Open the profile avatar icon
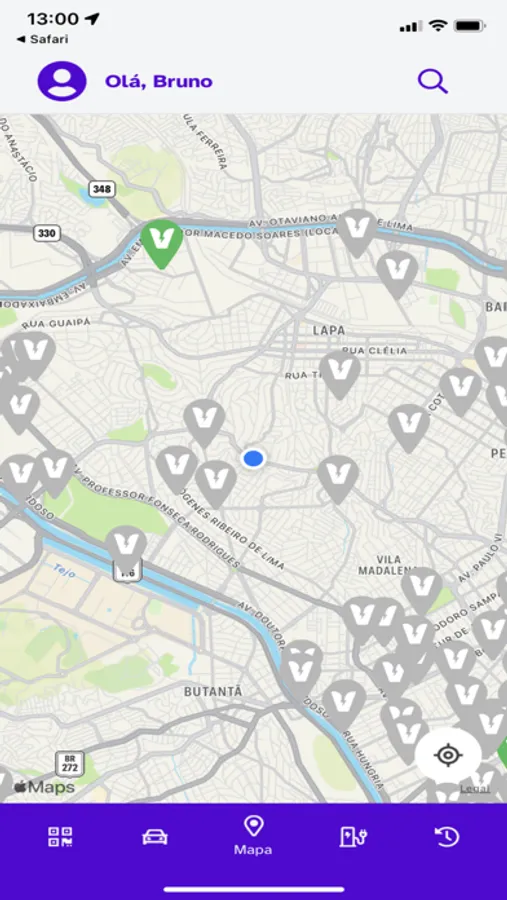The height and width of the screenshot is (900, 507). 62,81
